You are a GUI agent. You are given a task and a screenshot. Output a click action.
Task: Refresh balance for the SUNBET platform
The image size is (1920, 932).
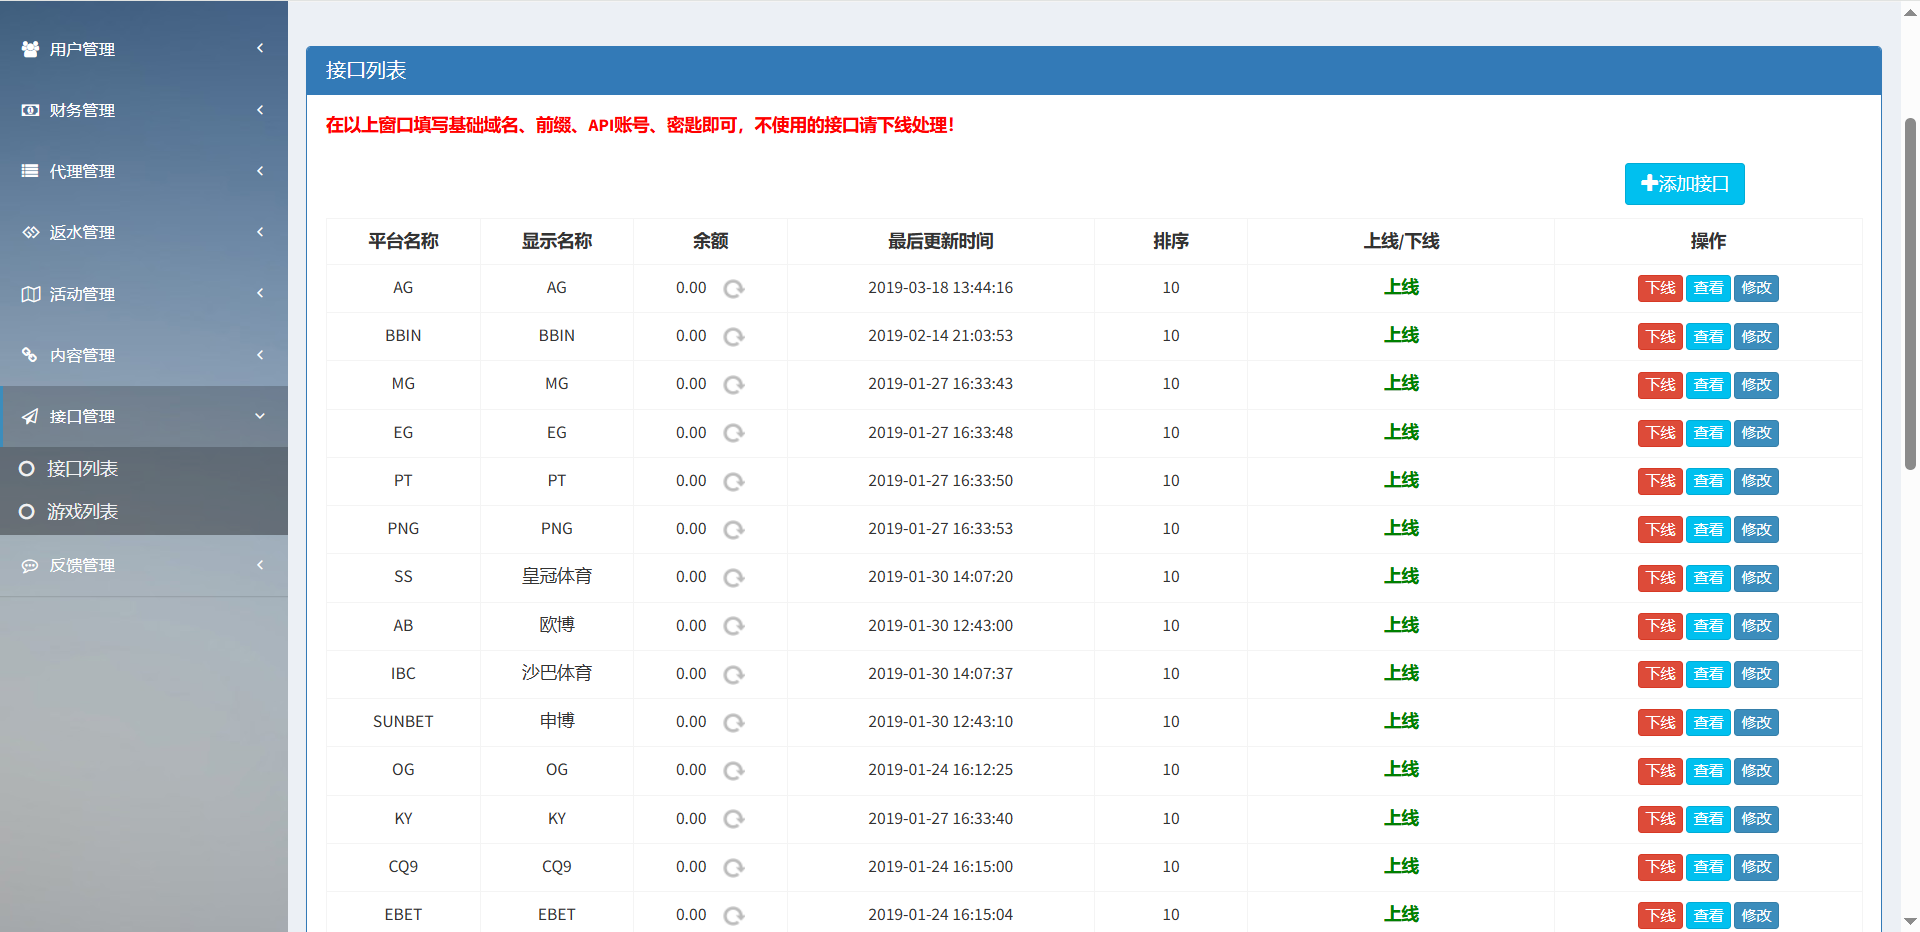[x=734, y=723]
